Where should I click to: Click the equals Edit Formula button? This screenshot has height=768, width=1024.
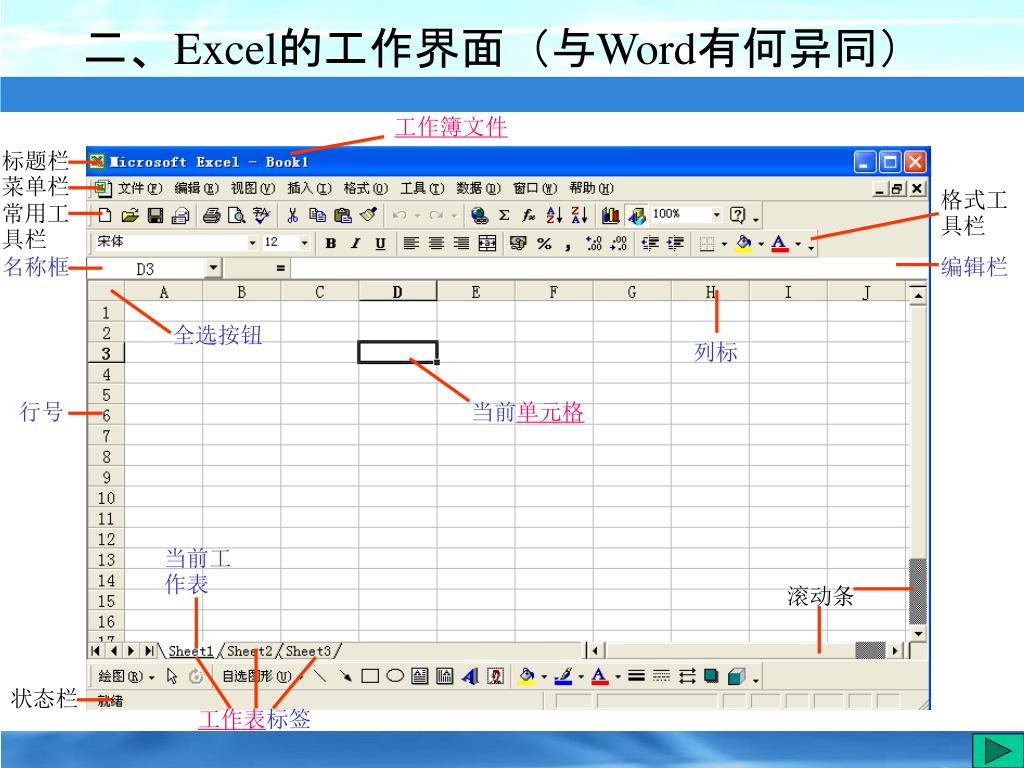[x=281, y=268]
